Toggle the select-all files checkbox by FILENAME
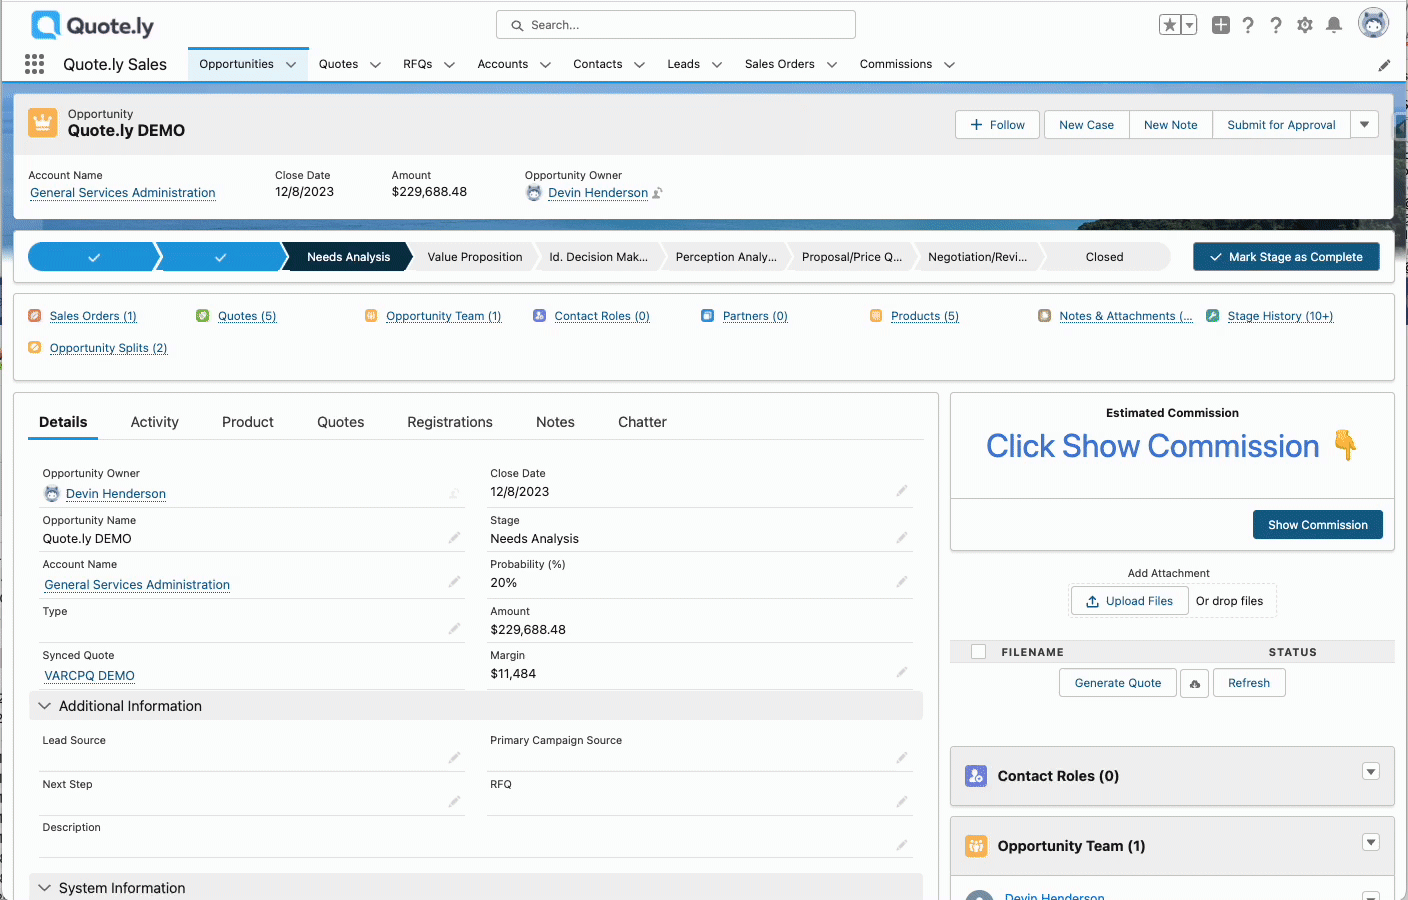1408x900 pixels. pos(979,652)
